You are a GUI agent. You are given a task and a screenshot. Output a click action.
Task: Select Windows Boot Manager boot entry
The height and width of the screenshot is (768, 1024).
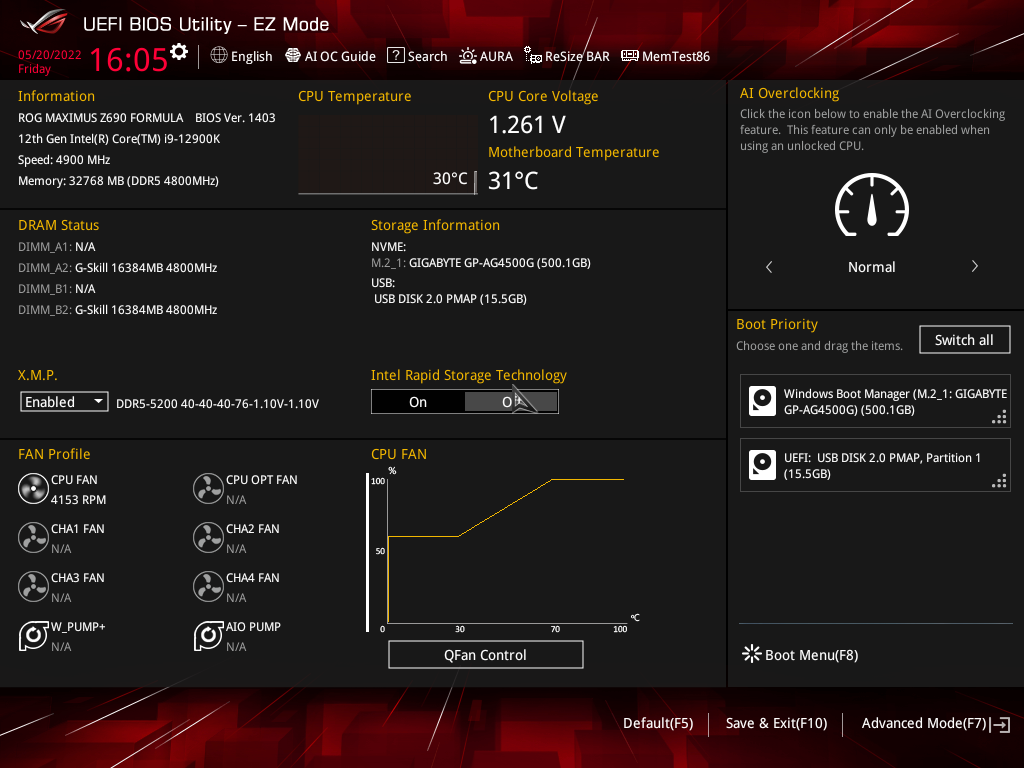point(875,401)
